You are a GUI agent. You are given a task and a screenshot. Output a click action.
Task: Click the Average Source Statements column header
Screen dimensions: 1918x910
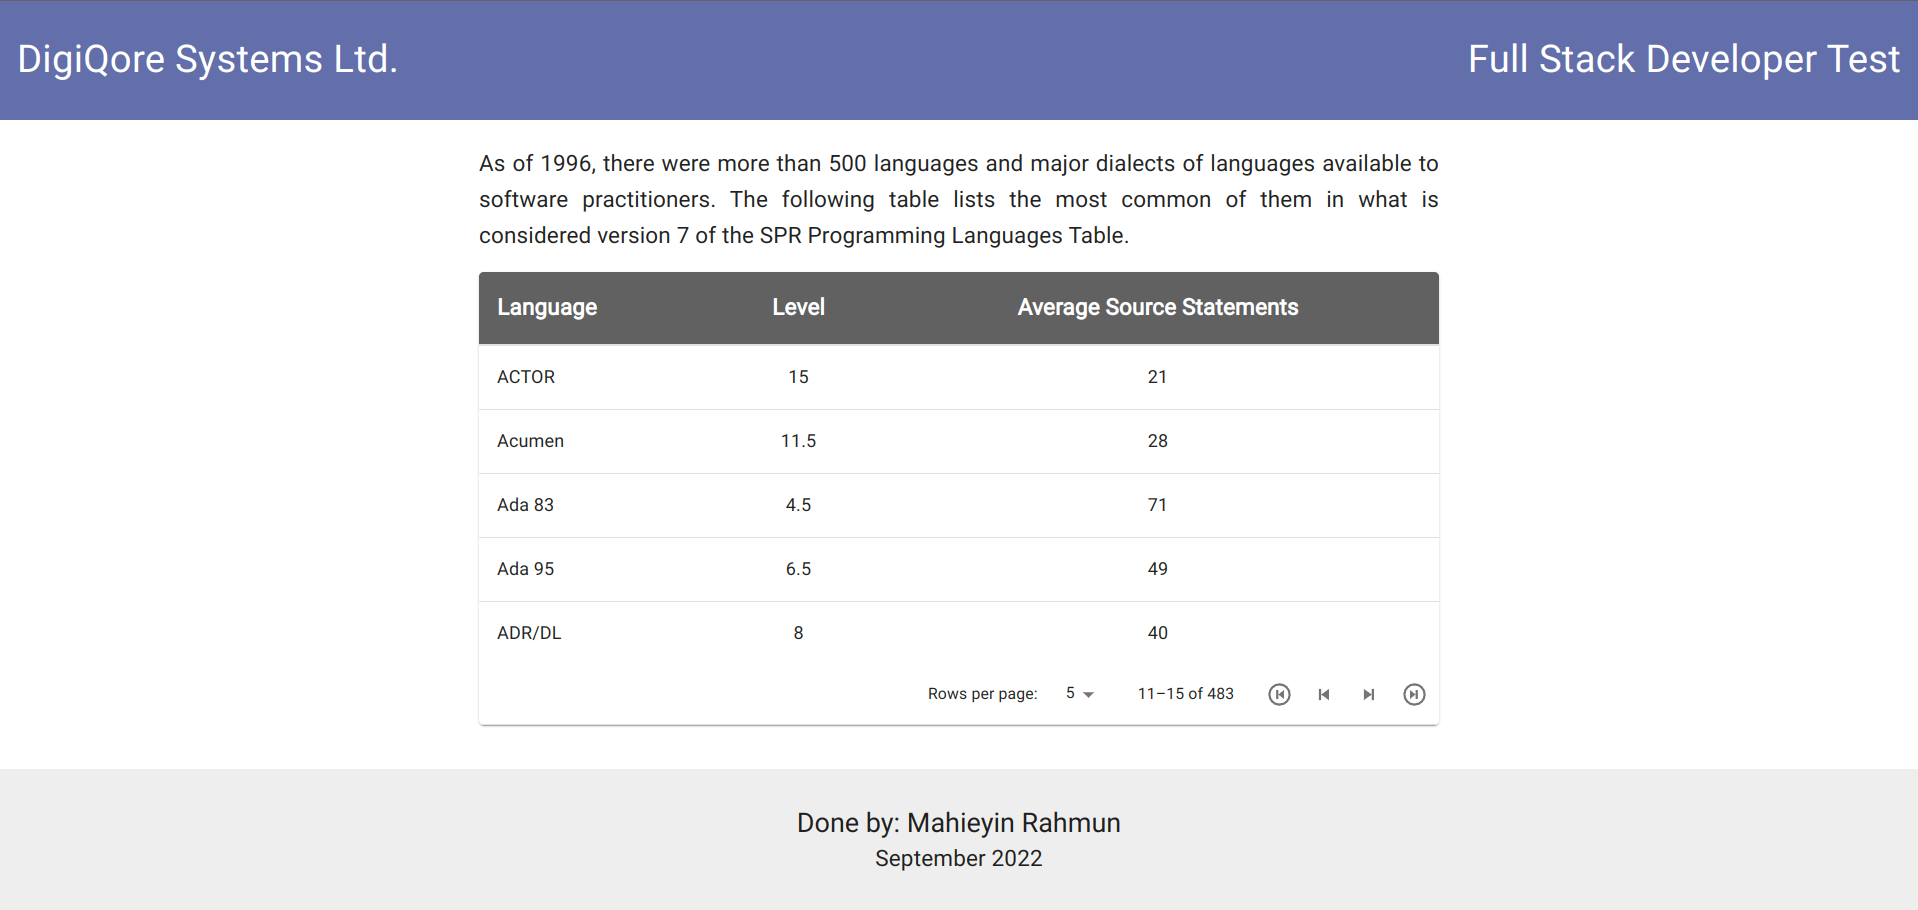[x=1158, y=307]
